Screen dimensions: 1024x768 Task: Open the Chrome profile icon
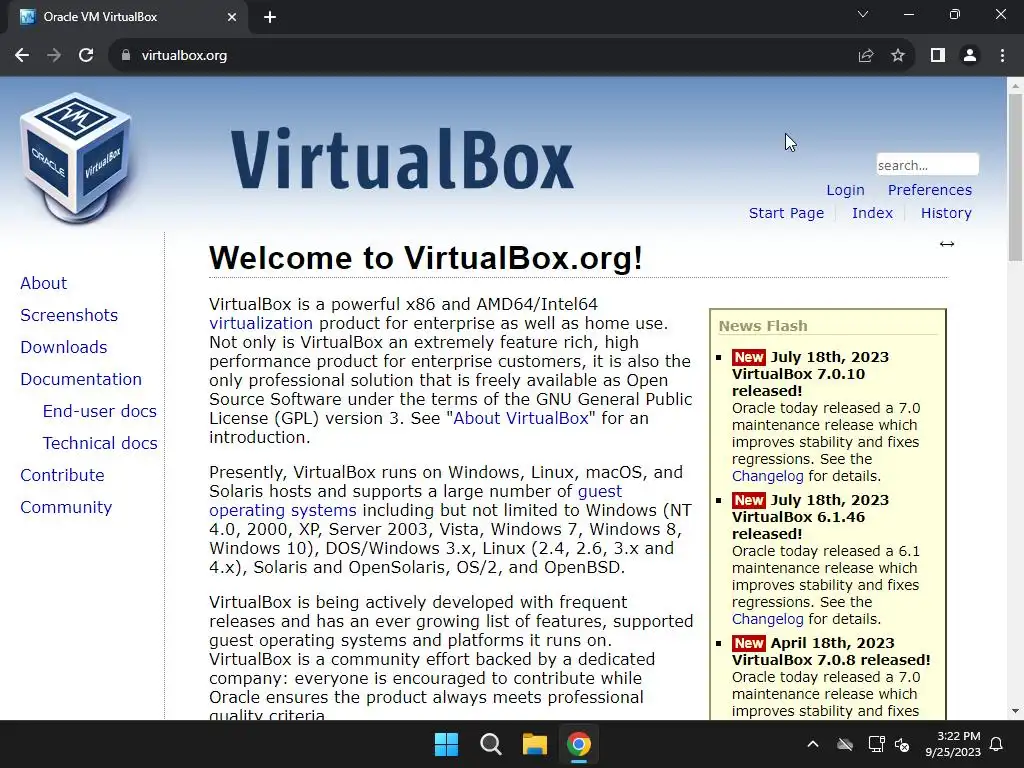970,56
